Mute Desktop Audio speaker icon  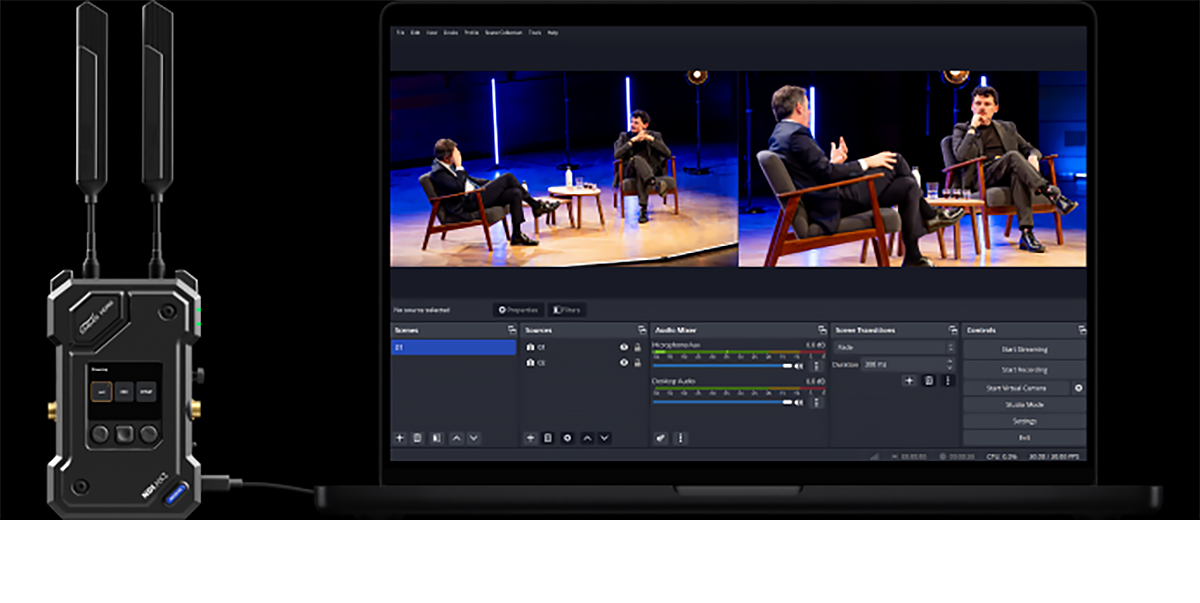(799, 403)
